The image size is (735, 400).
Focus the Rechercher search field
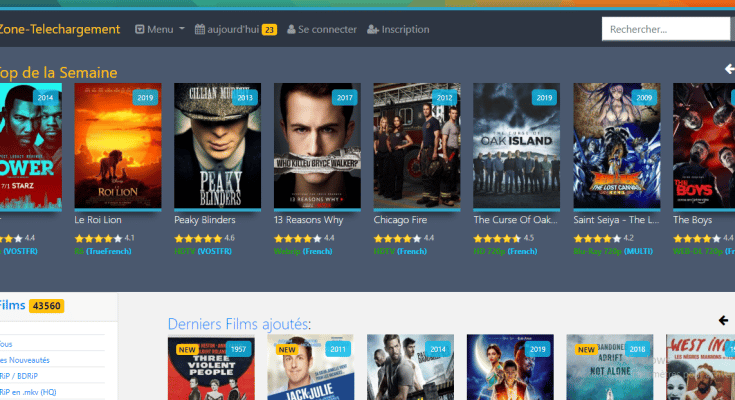pos(666,29)
